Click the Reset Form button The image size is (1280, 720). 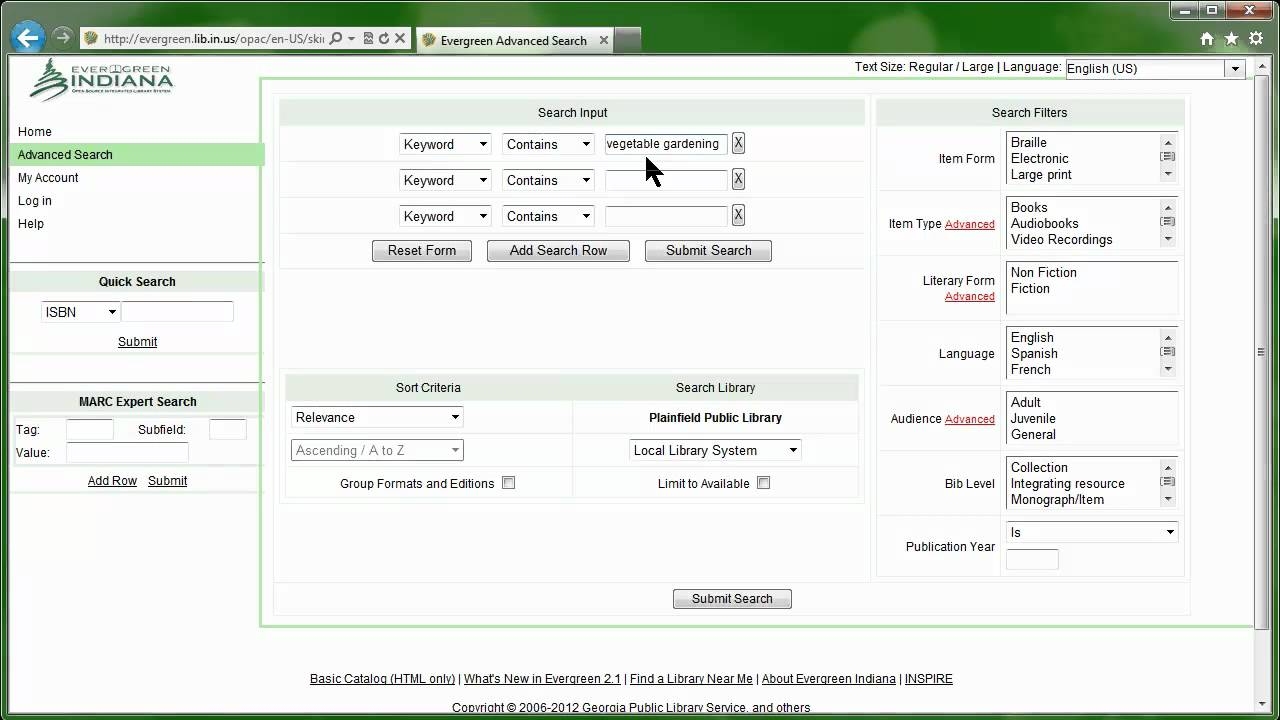pos(422,250)
